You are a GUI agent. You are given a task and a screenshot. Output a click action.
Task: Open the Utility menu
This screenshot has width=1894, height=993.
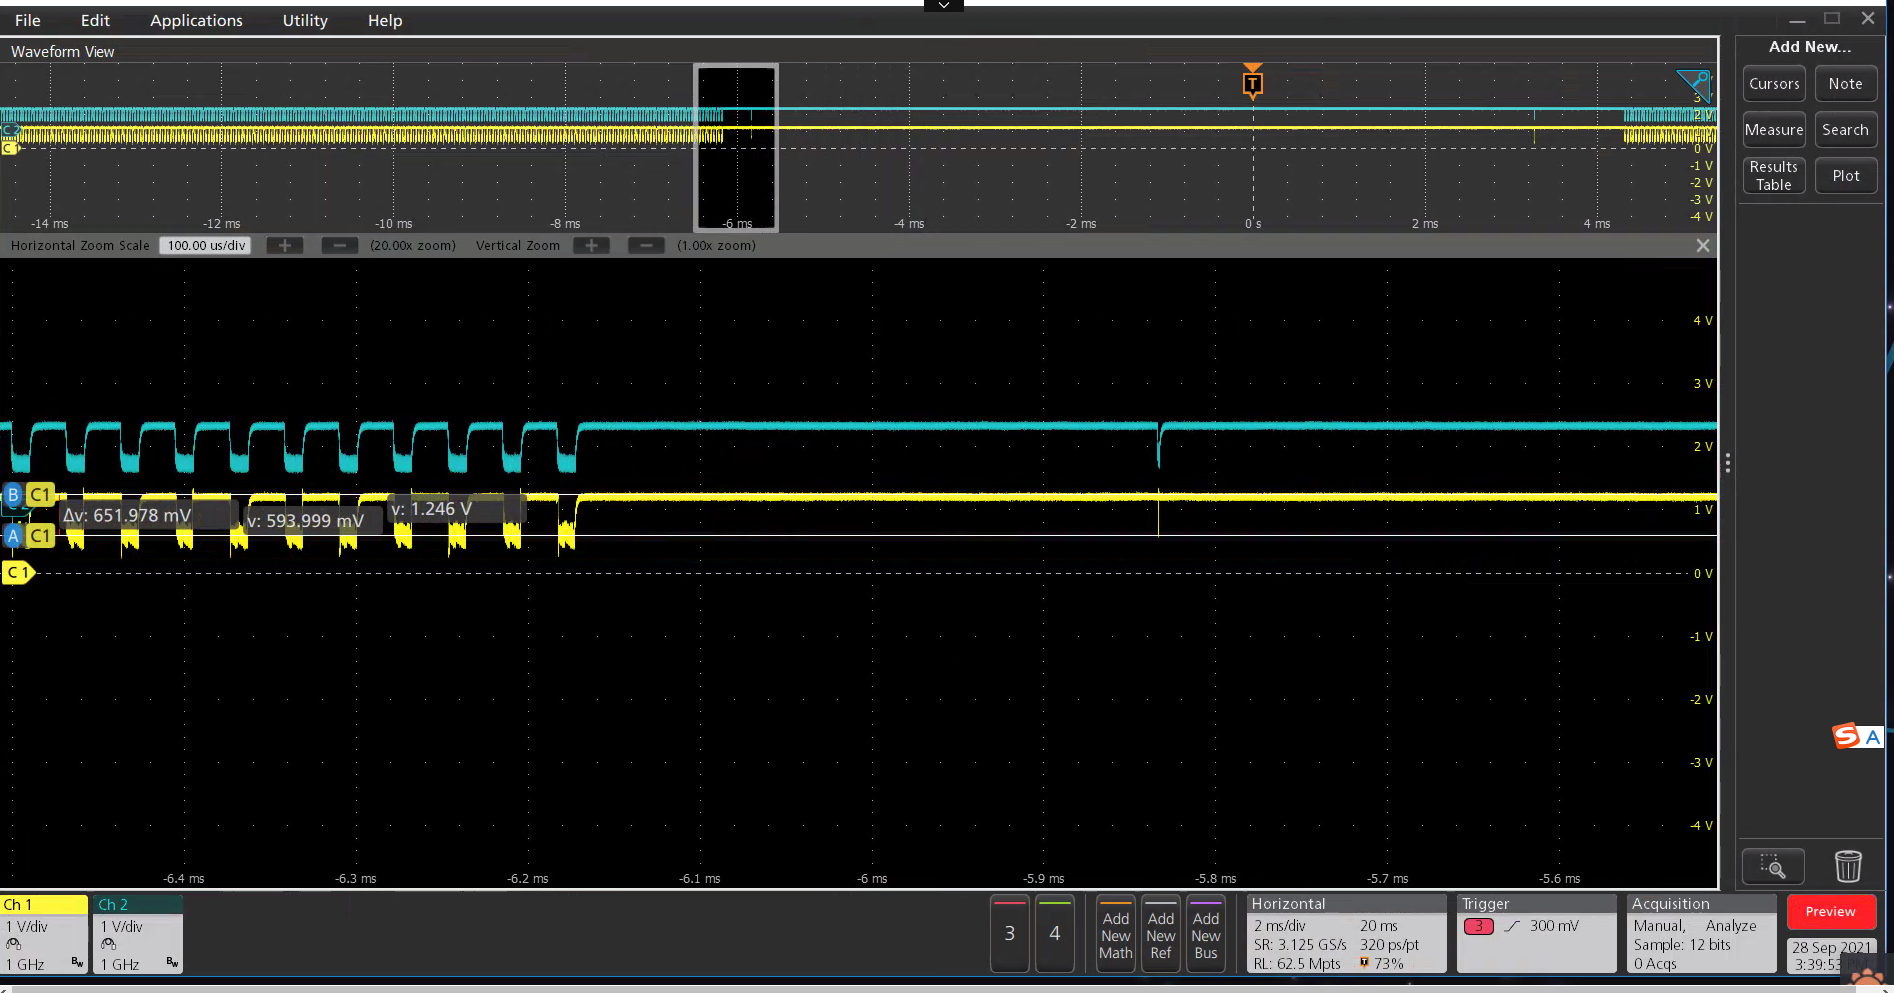[x=305, y=20]
